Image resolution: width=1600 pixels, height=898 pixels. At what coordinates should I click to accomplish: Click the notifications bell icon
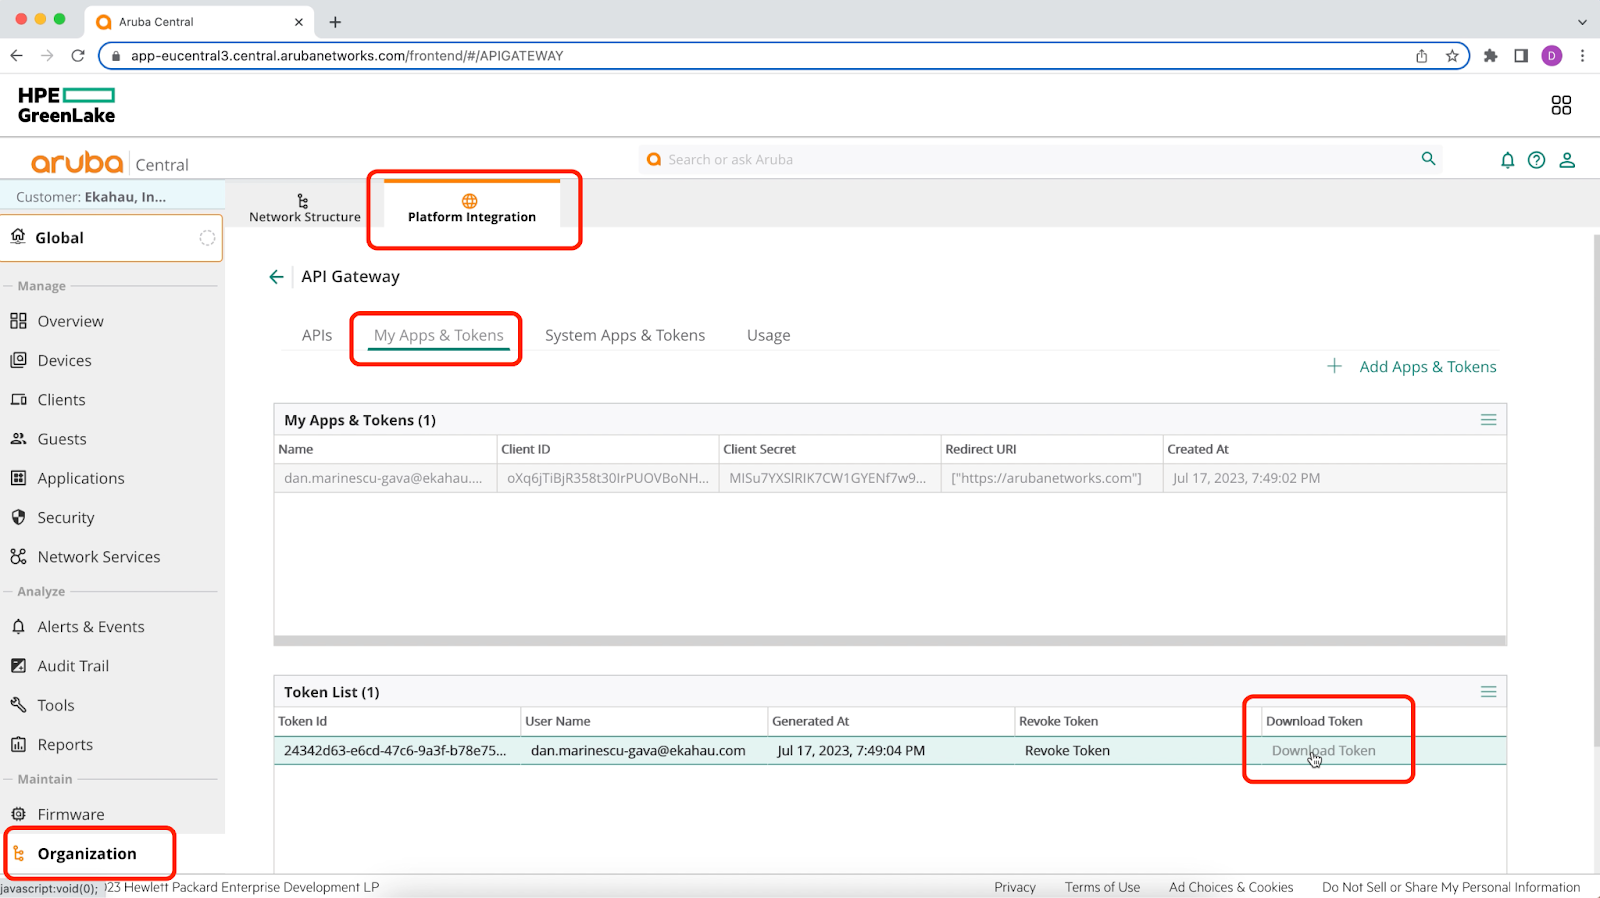(1507, 160)
